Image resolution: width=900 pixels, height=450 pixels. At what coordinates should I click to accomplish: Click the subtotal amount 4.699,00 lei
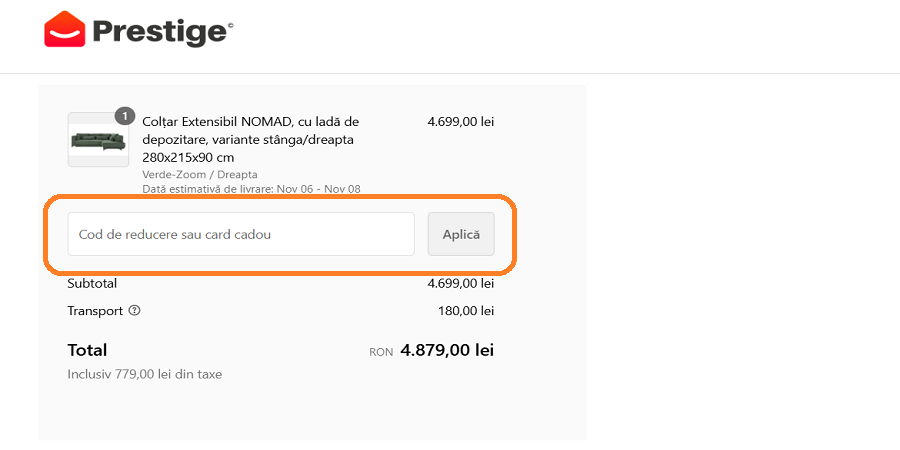tap(460, 284)
